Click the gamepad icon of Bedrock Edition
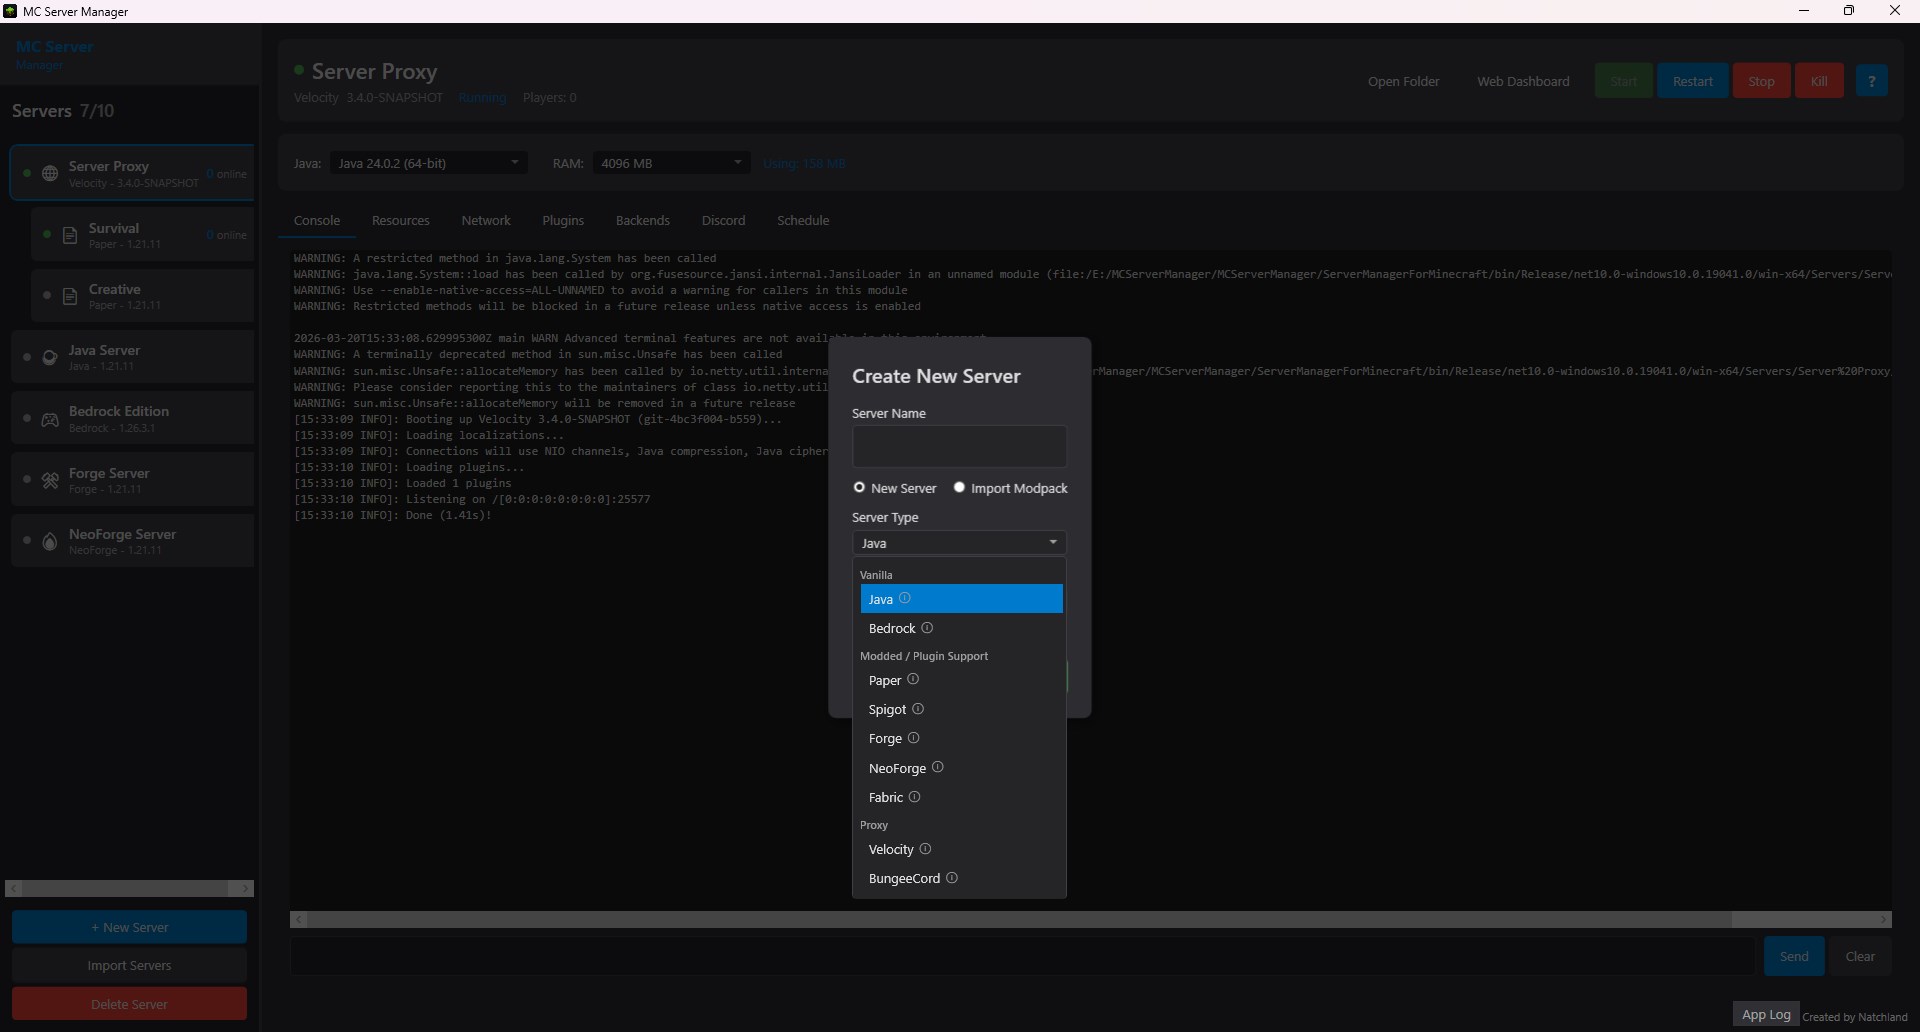The image size is (1920, 1032). click(x=50, y=420)
